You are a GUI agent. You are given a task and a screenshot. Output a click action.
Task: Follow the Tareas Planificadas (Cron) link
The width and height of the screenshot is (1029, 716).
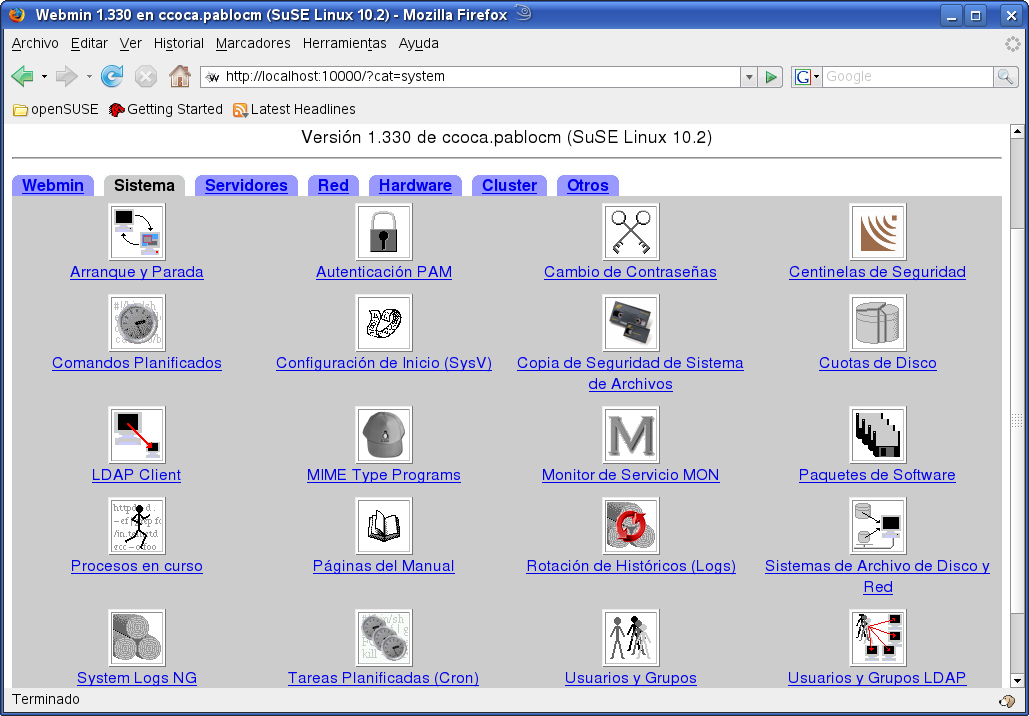coord(383,678)
